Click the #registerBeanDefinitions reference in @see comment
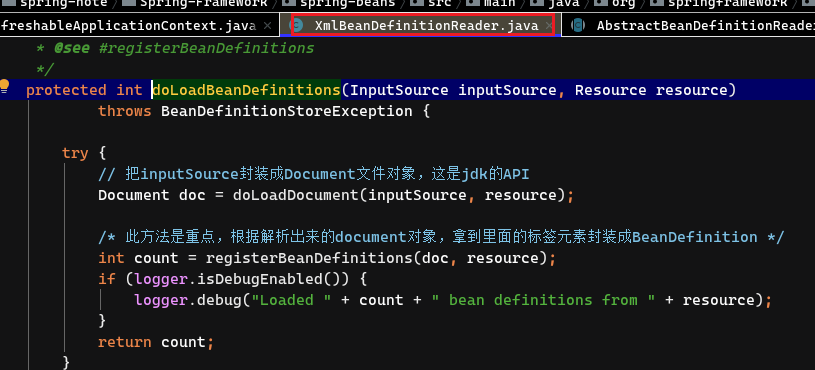This screenshot has width=815, height=370. pos(206,48)
